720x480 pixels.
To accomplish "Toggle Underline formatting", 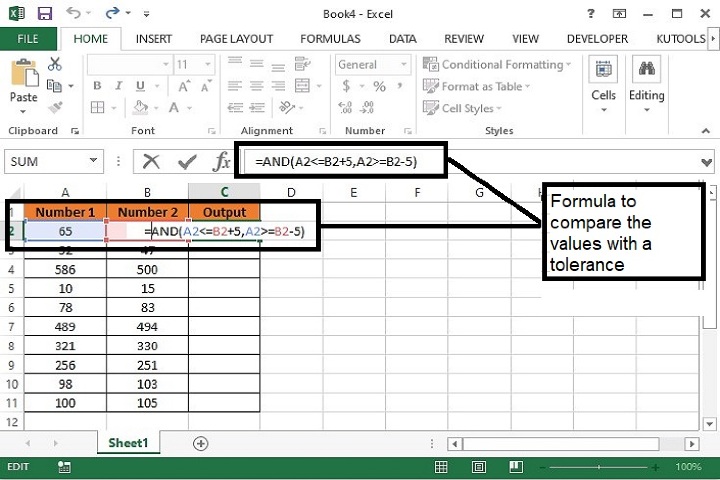I will coord(140,86).
